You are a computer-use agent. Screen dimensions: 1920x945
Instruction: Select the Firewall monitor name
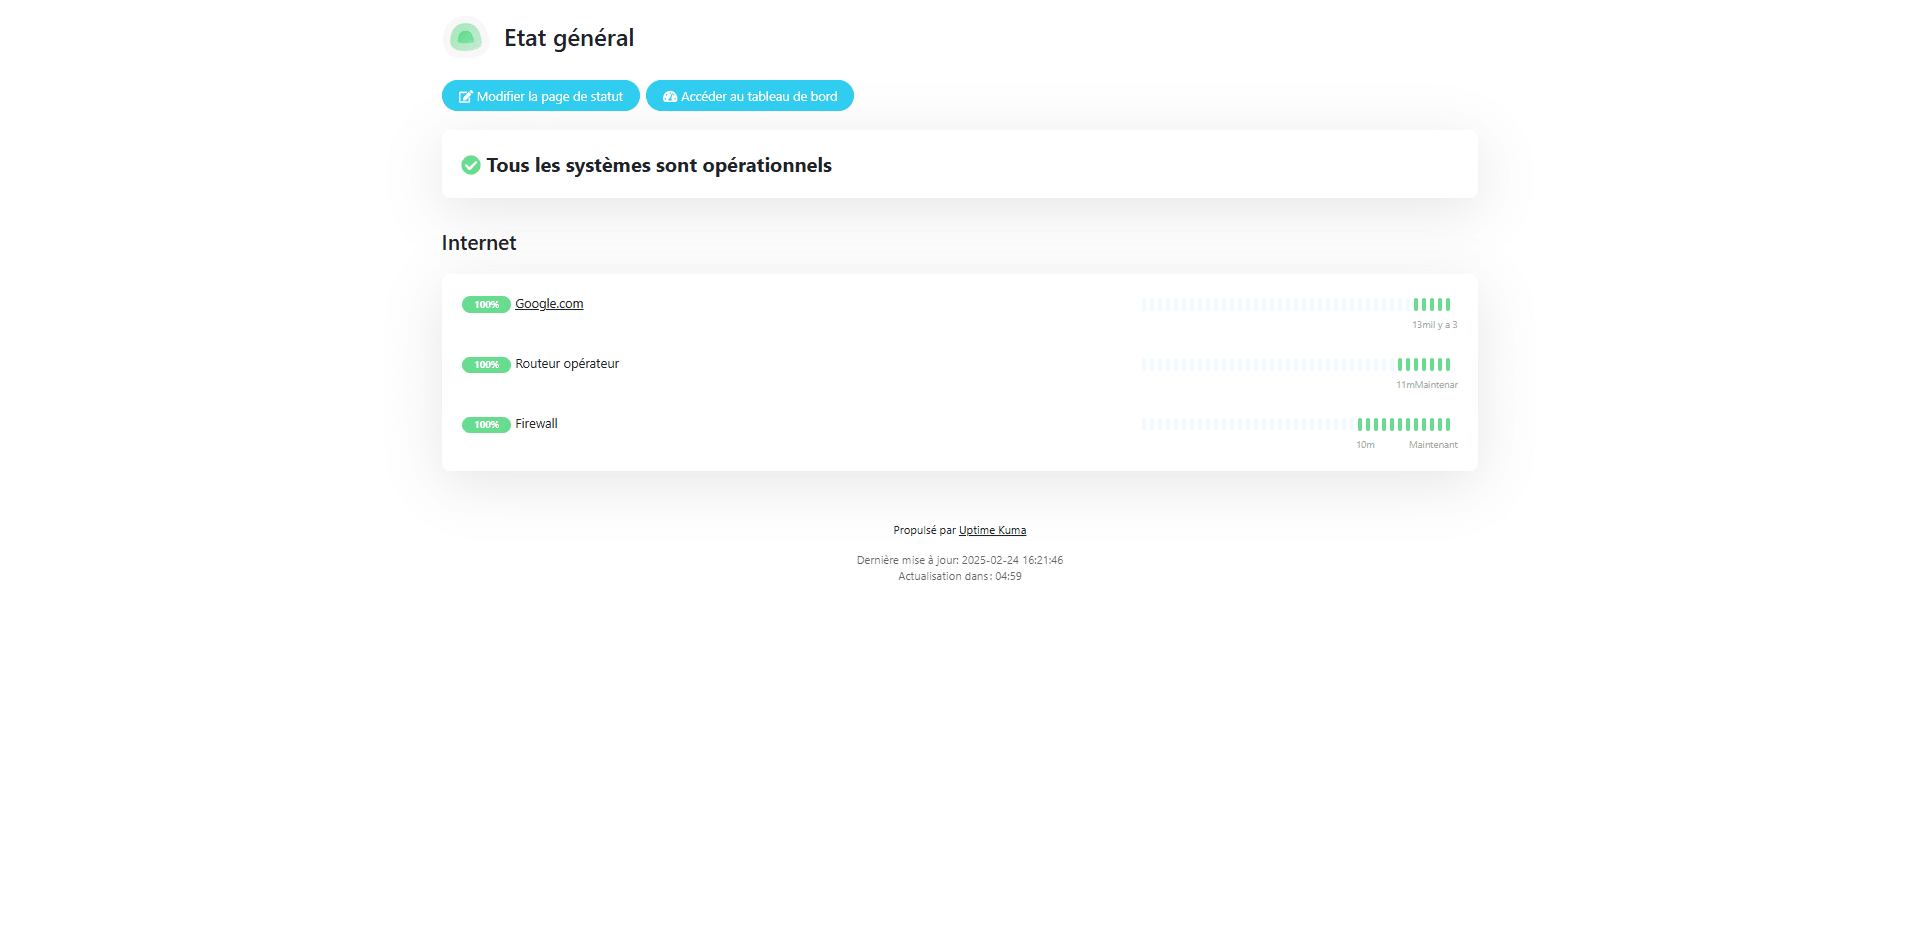click(536, 424)
